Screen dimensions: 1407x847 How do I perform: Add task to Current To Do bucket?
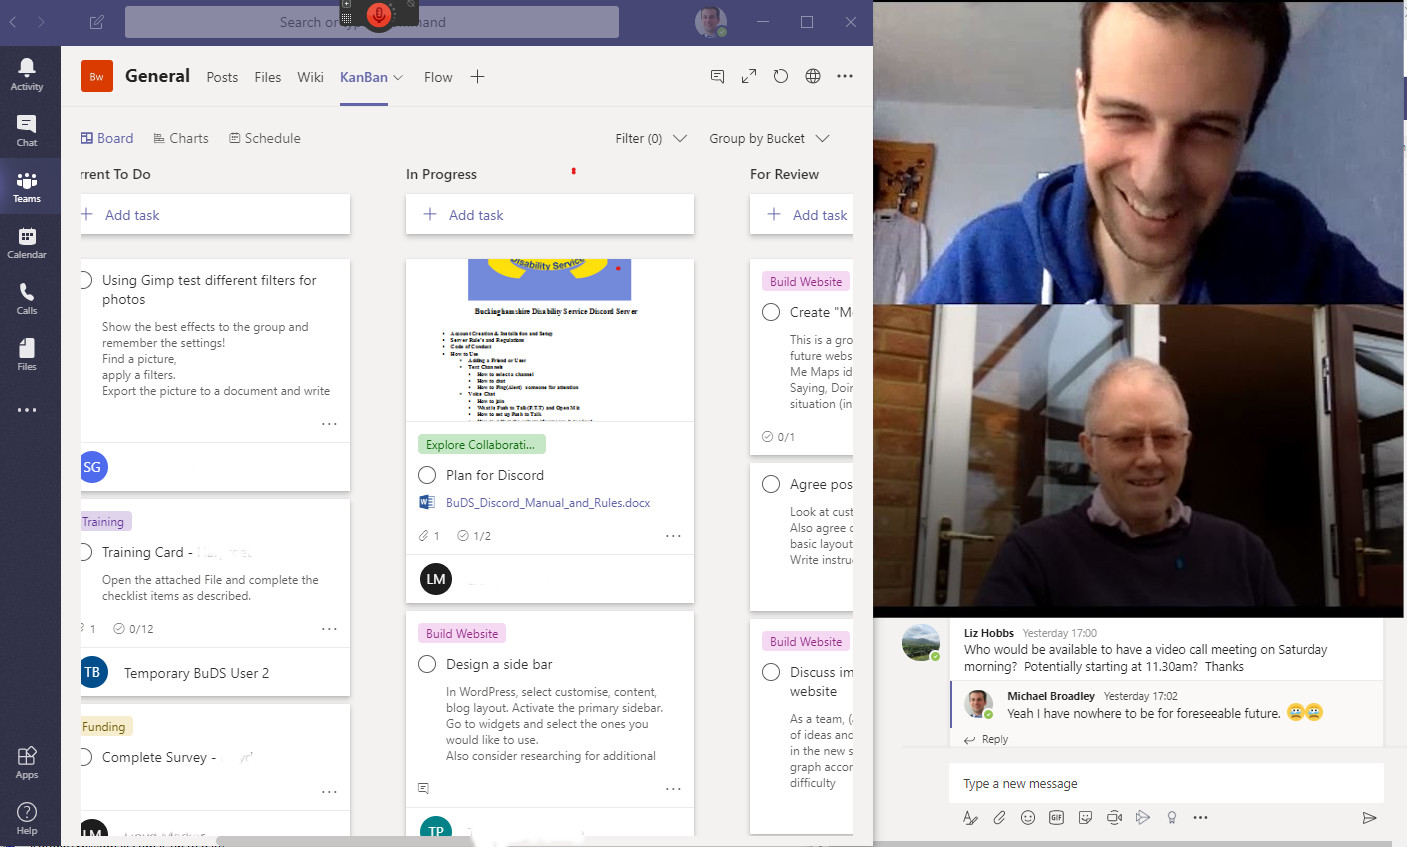pyautogui.click(x=215, y=214)
